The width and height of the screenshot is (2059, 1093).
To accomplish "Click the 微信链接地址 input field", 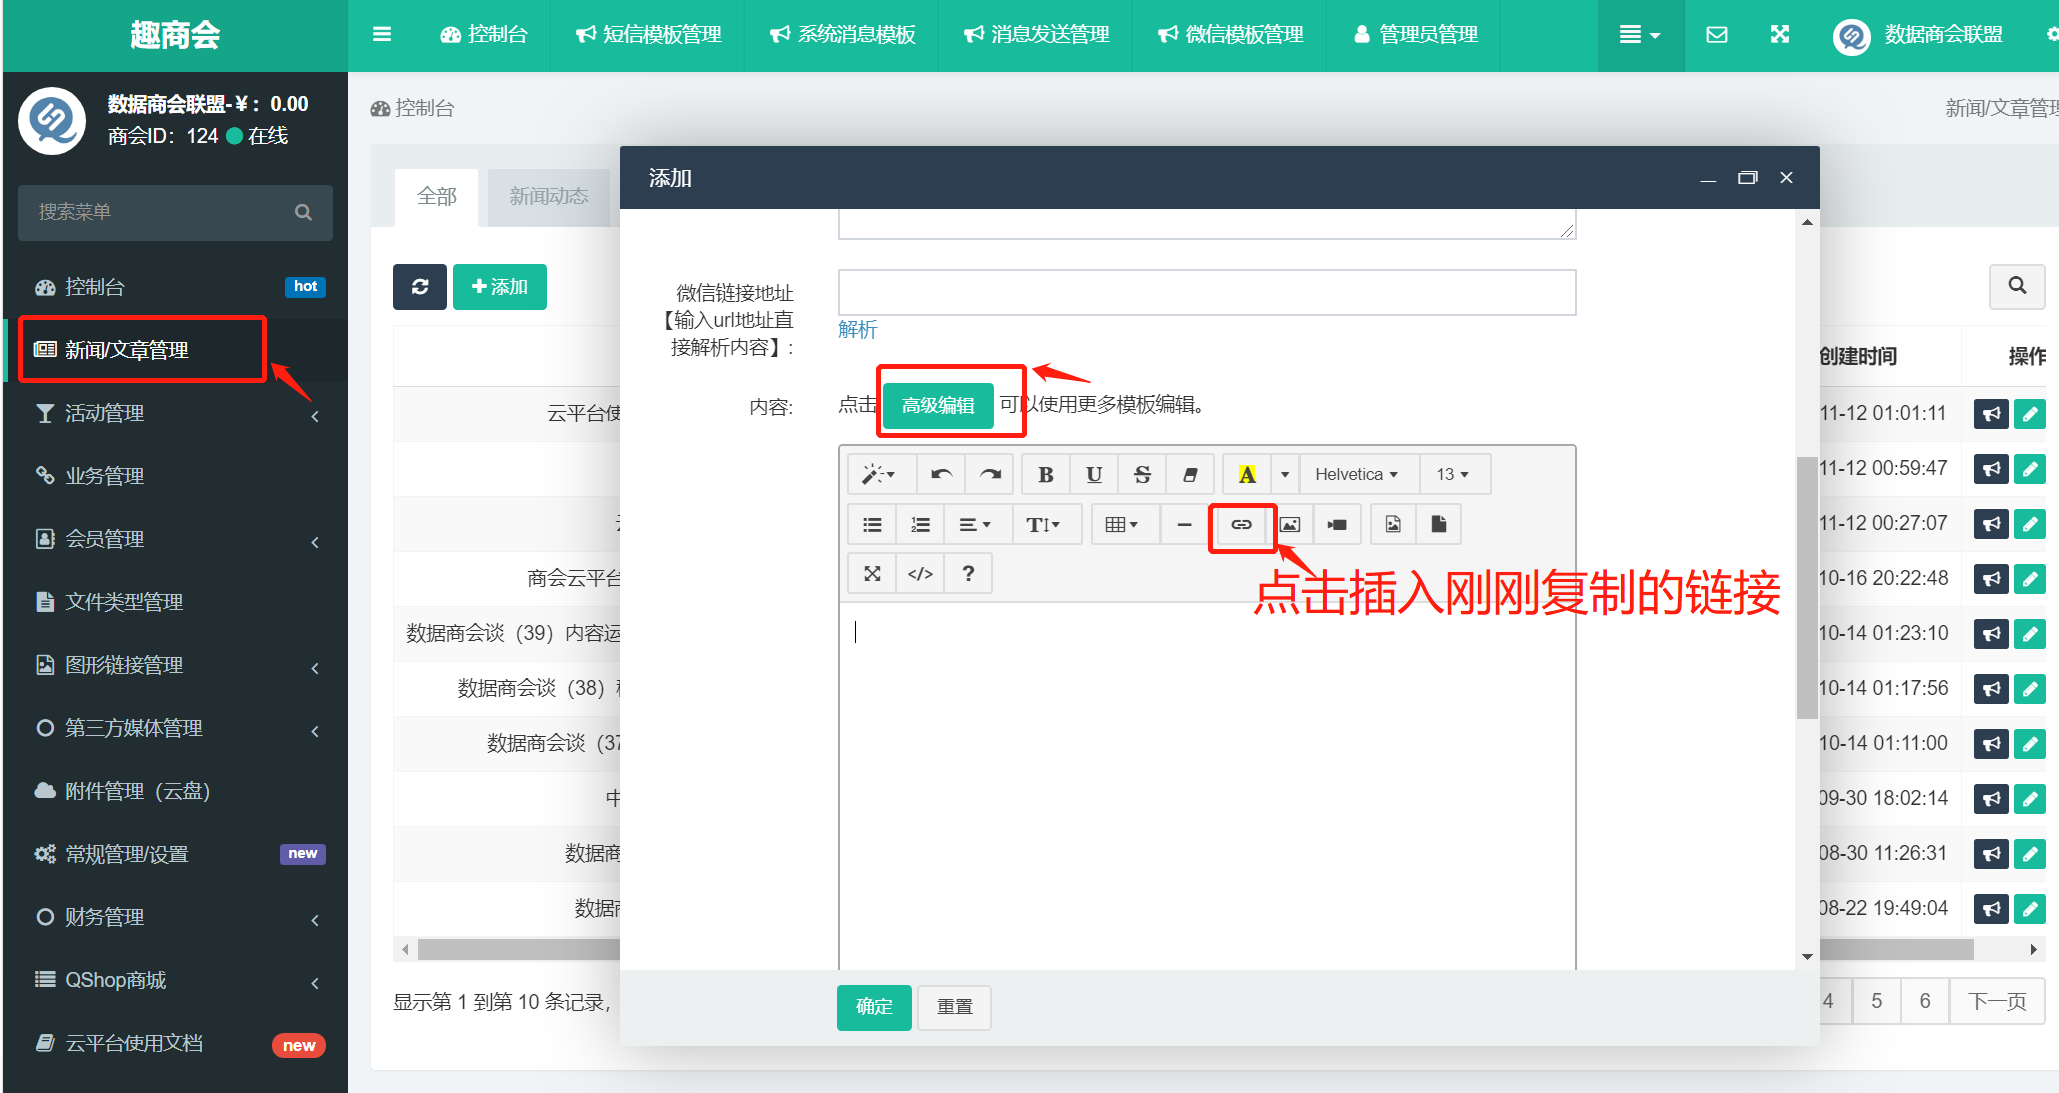I will pyautogui.click(x=1206, y=292).
